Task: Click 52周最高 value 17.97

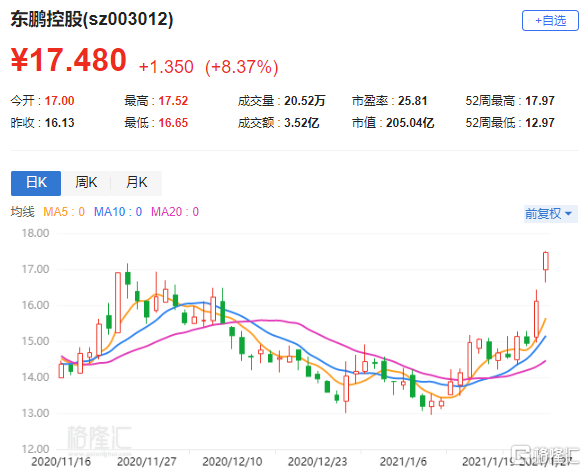Action: click(x=540, y=101)
